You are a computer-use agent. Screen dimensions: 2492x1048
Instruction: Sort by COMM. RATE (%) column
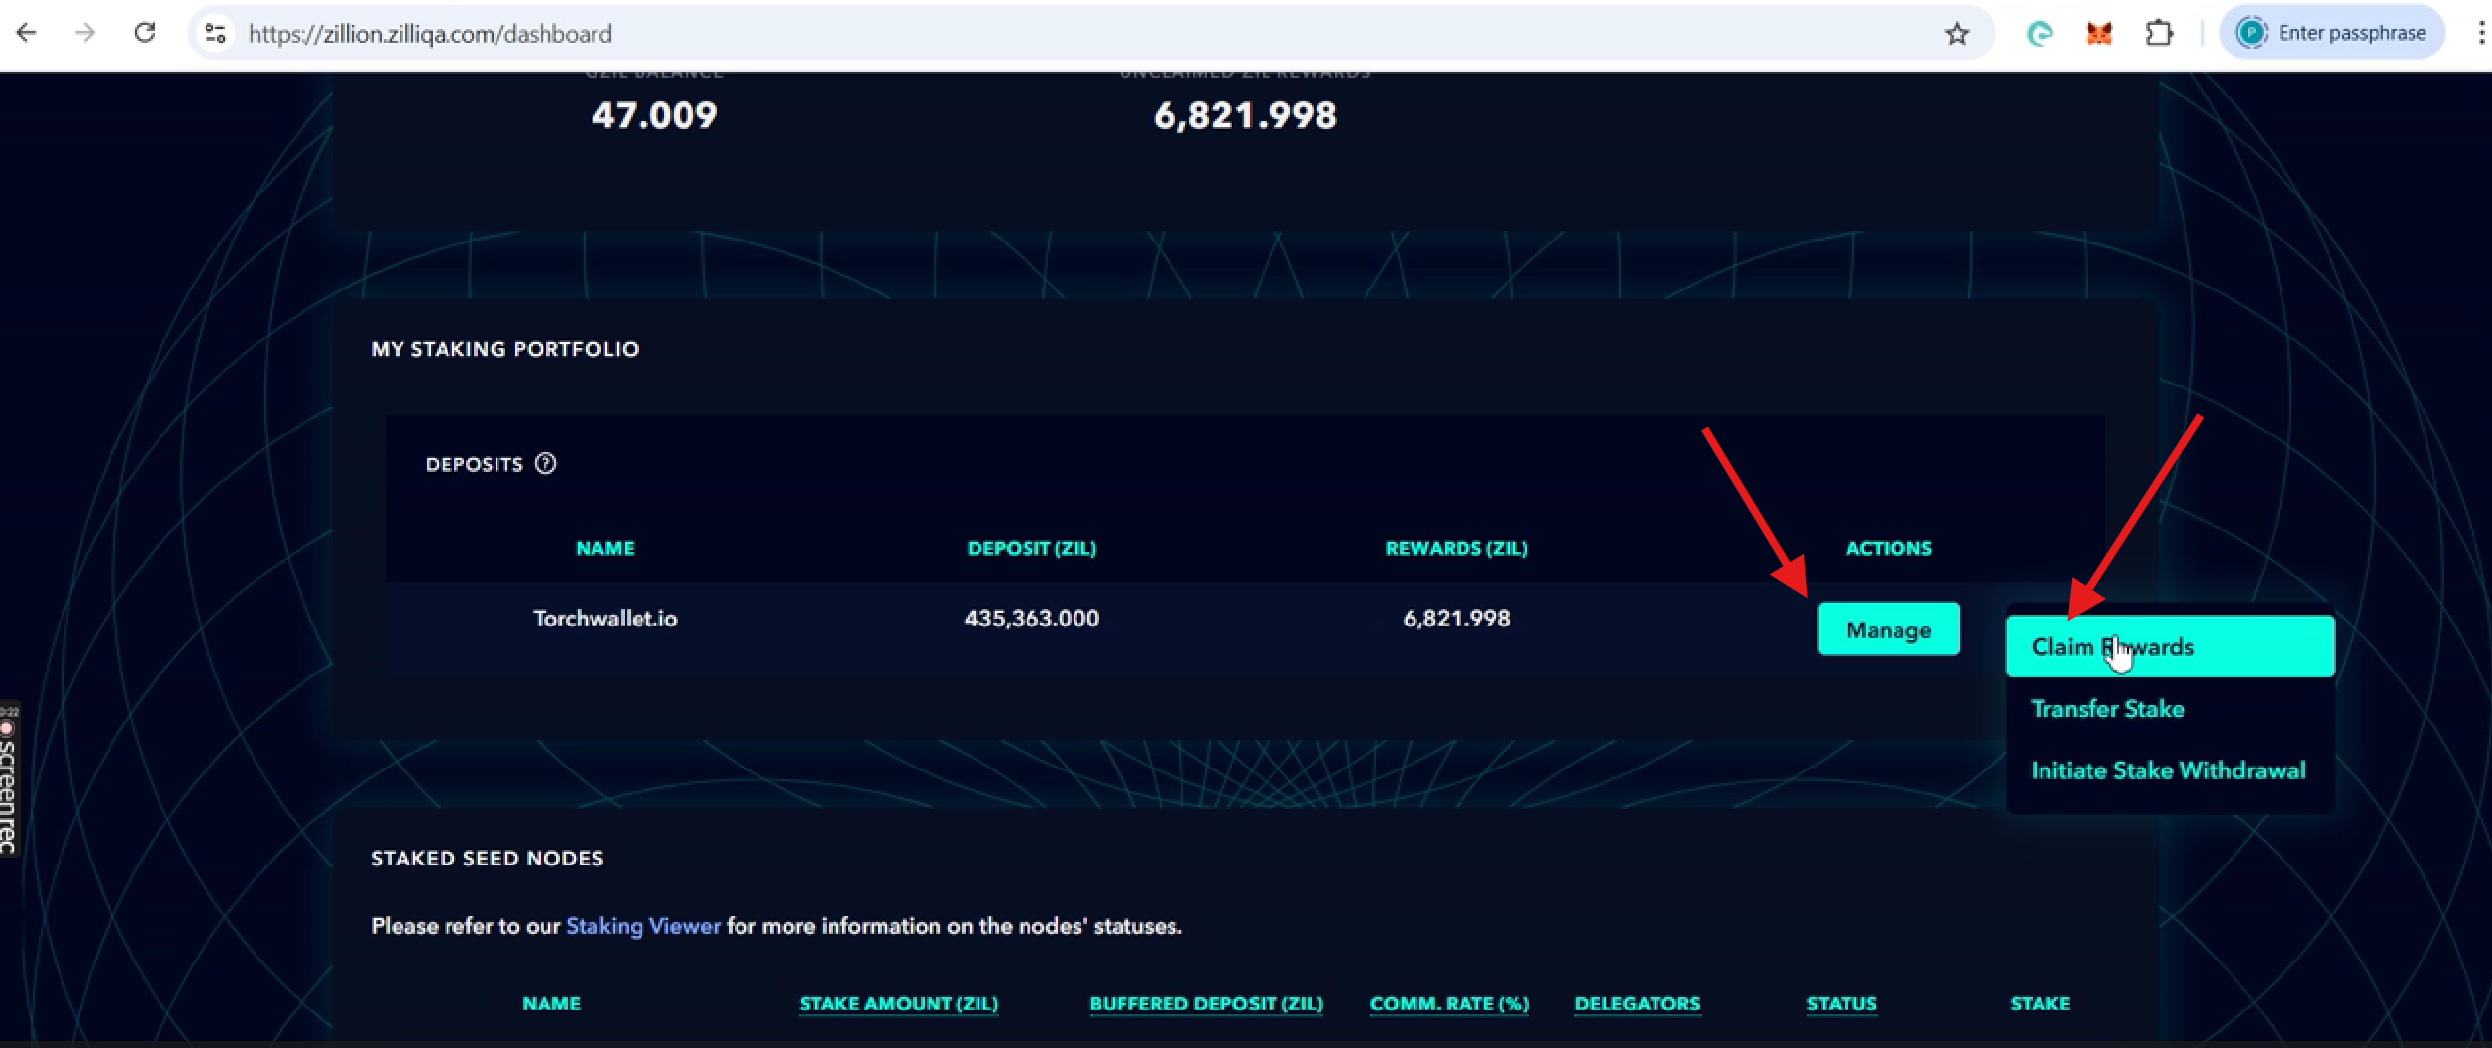1449,1003
